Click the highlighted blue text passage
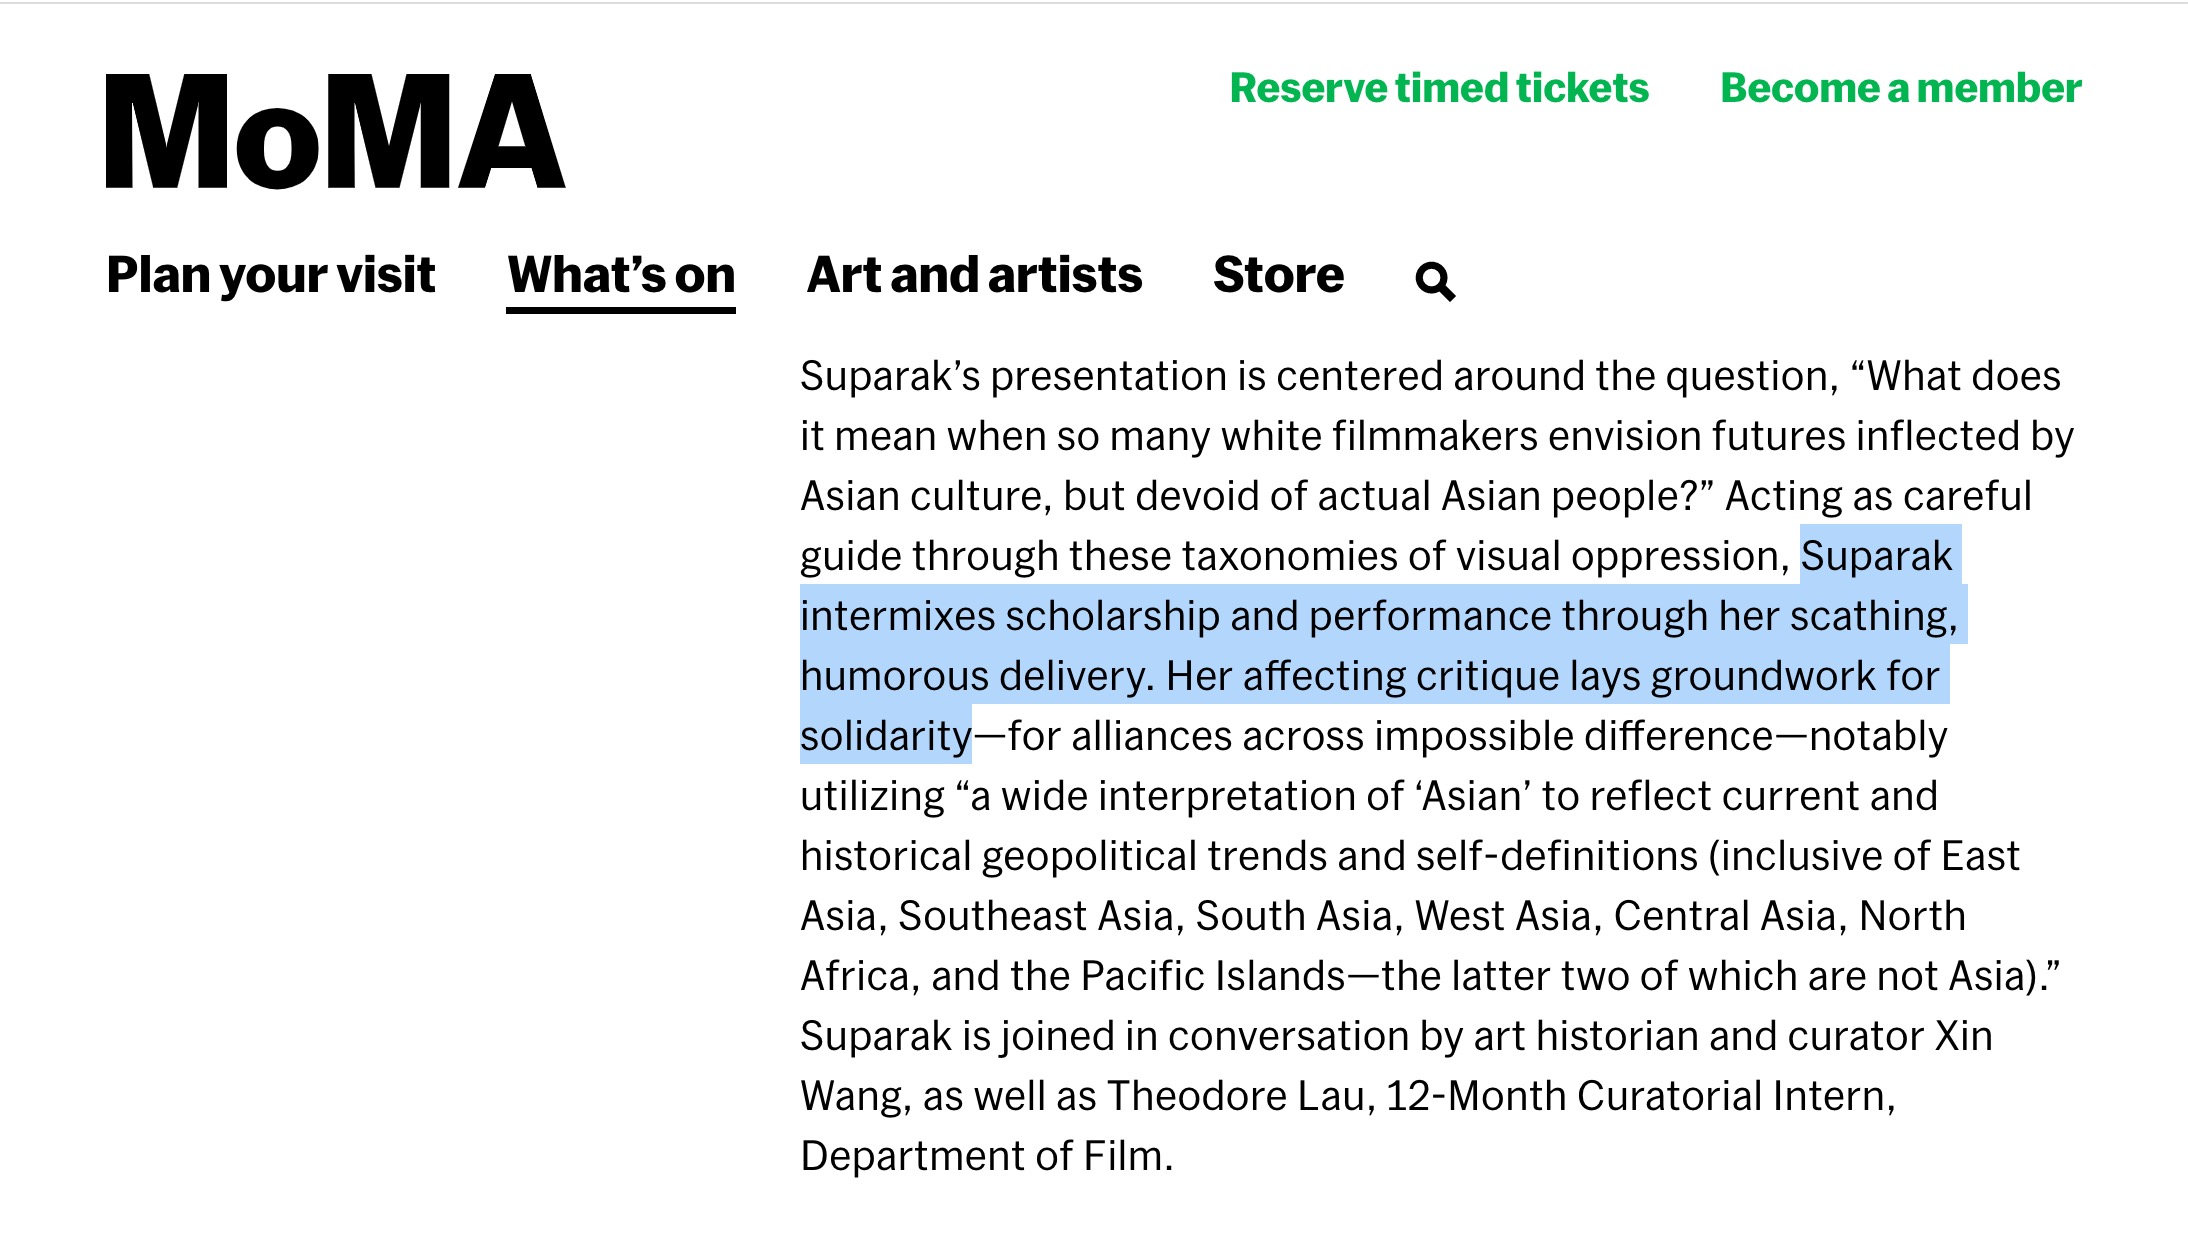2188x1248 pixels. [x=1300, y=615]
